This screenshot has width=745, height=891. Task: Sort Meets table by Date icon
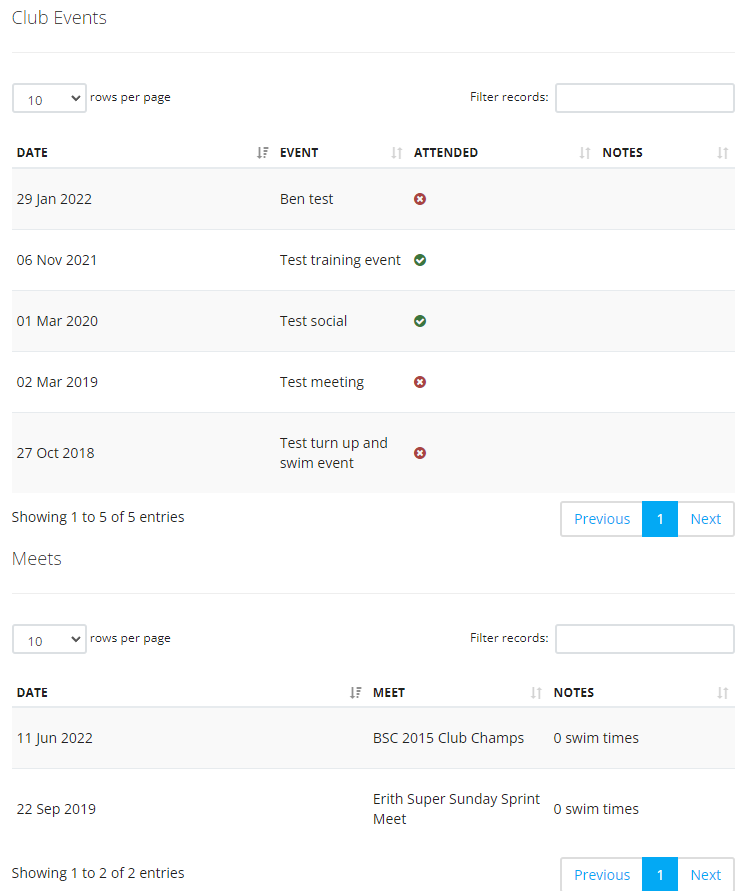355,693
